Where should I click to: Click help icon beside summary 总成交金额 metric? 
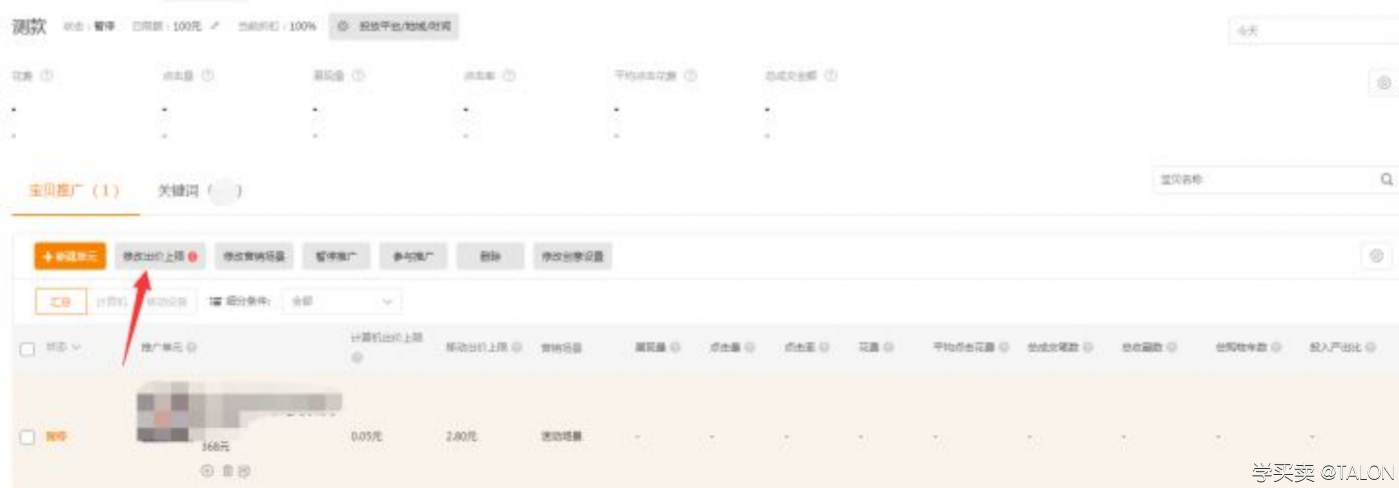click(x=831, y=76)
